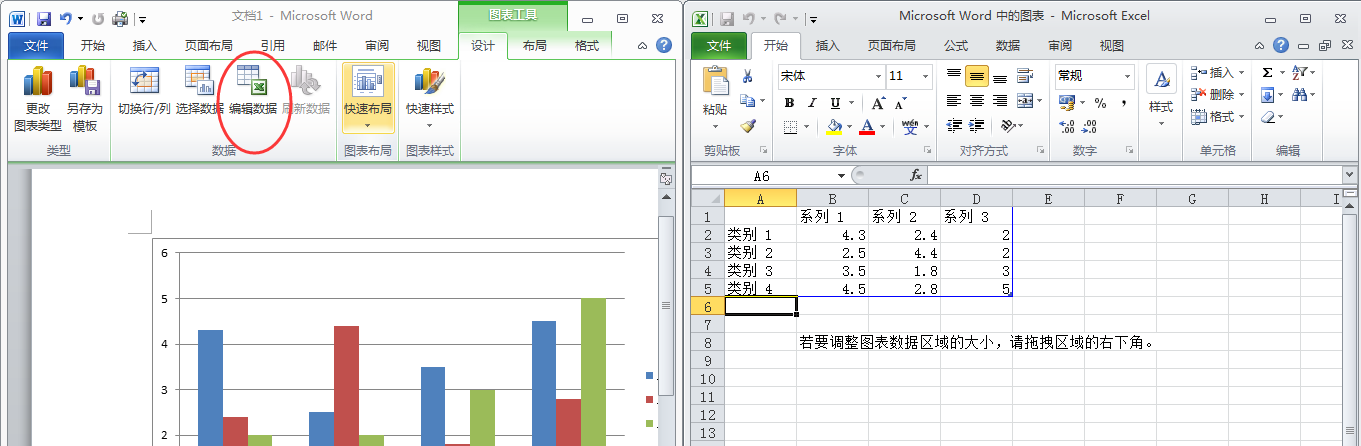The height and width of the screenshot is (446, 1361).
Task: Open Excel's 数据 (Data) tab
Action: 1008,45
